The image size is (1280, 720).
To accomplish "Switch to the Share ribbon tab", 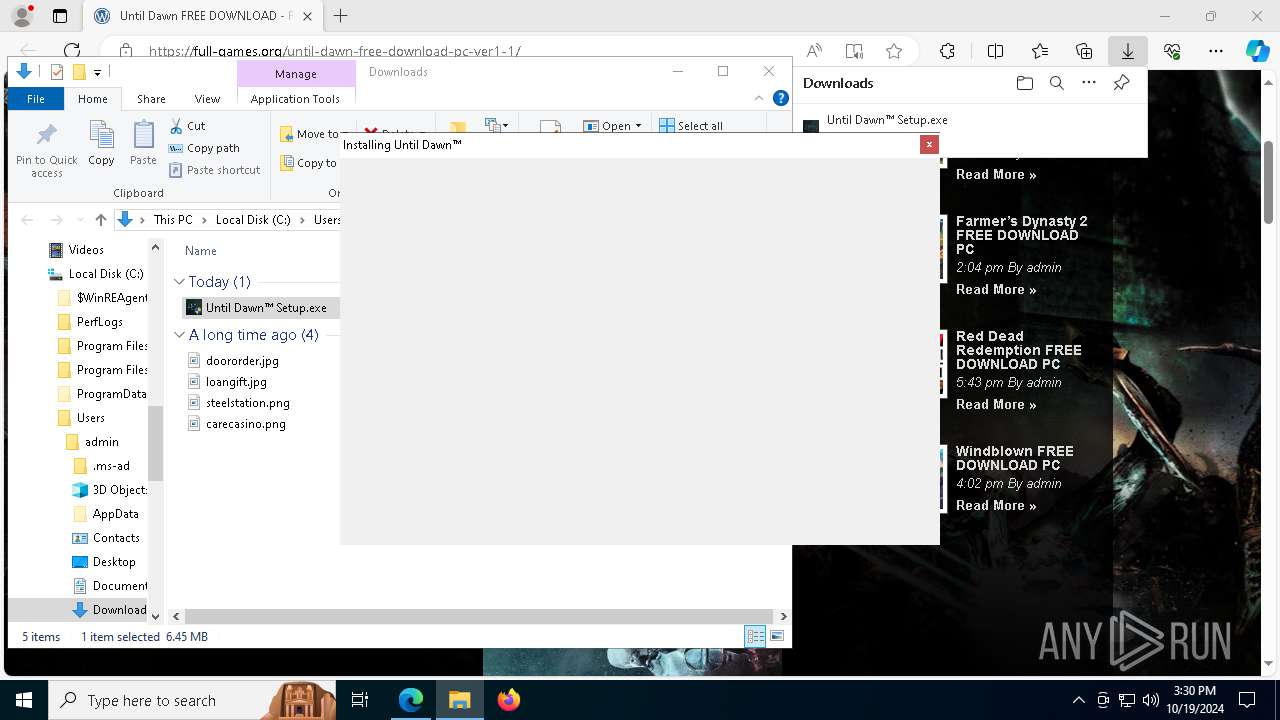I will (151, 99).
